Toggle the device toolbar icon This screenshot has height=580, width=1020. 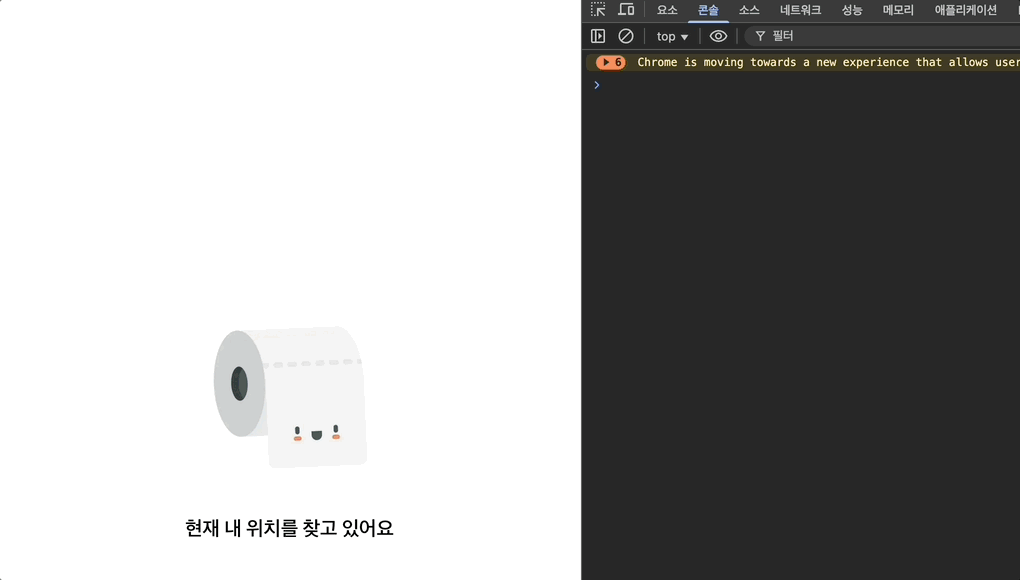tap(626, 9)
